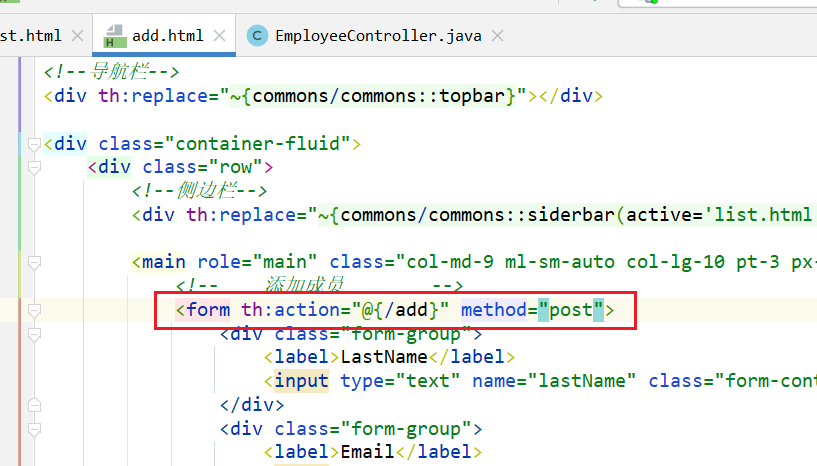817x466 pixels.
Task: Collapse the first form-group div block
Action: pyautogui.click(x=35, y=334)
